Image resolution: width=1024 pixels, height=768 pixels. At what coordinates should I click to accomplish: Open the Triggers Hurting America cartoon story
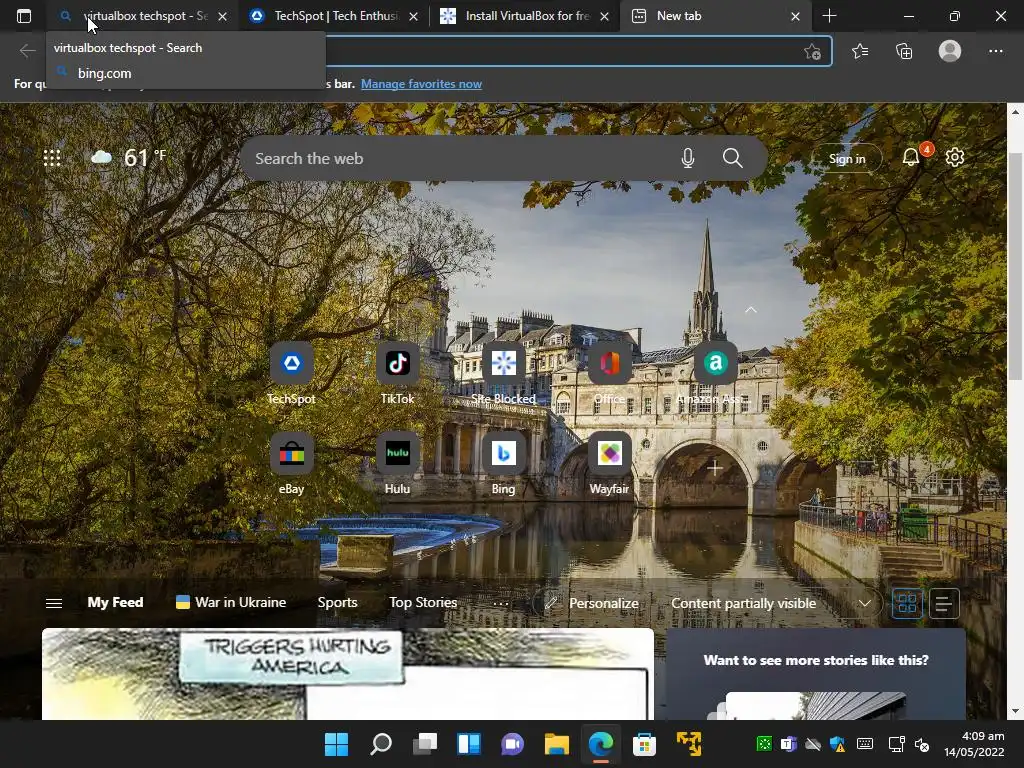(x=347, y=673)
